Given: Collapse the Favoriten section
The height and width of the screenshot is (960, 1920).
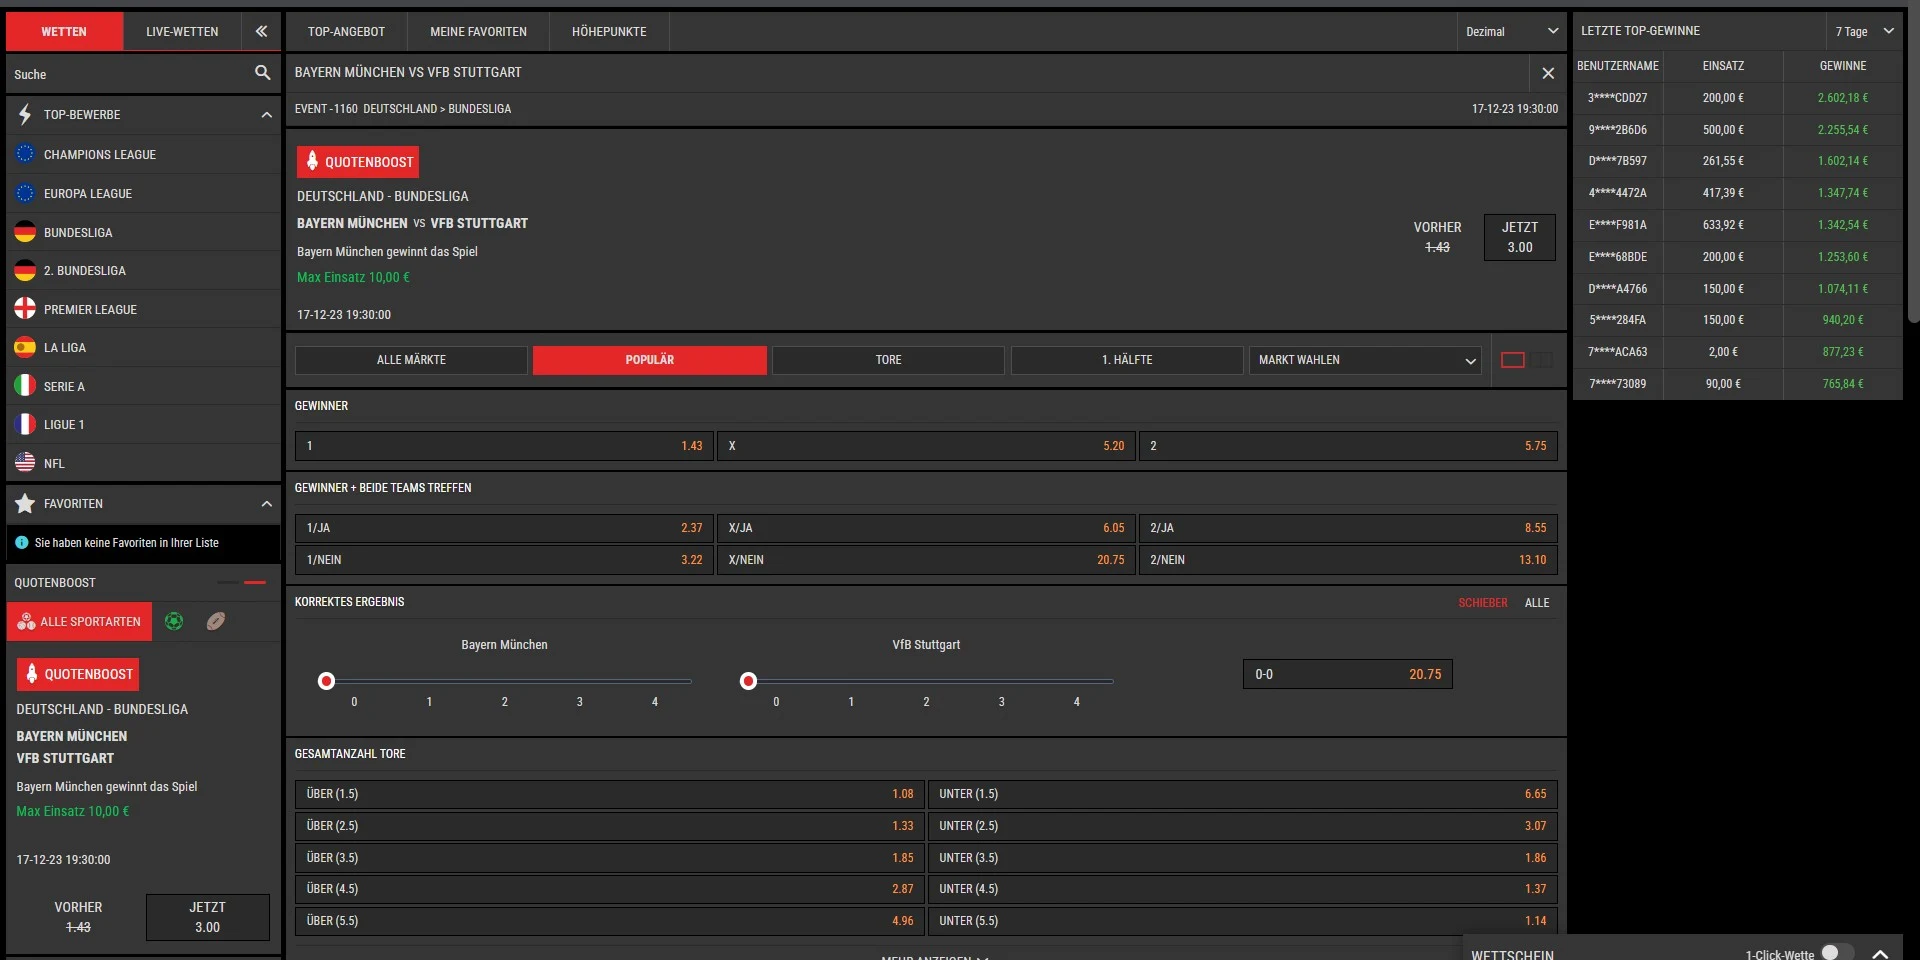Looking at the screenshot, I should point(266,503).
